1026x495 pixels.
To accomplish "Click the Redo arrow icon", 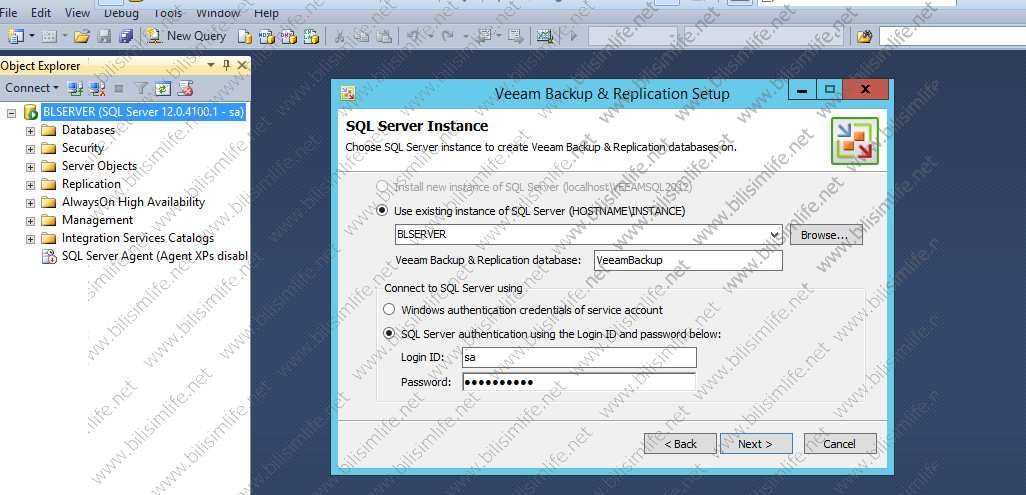I will (447, 37).
